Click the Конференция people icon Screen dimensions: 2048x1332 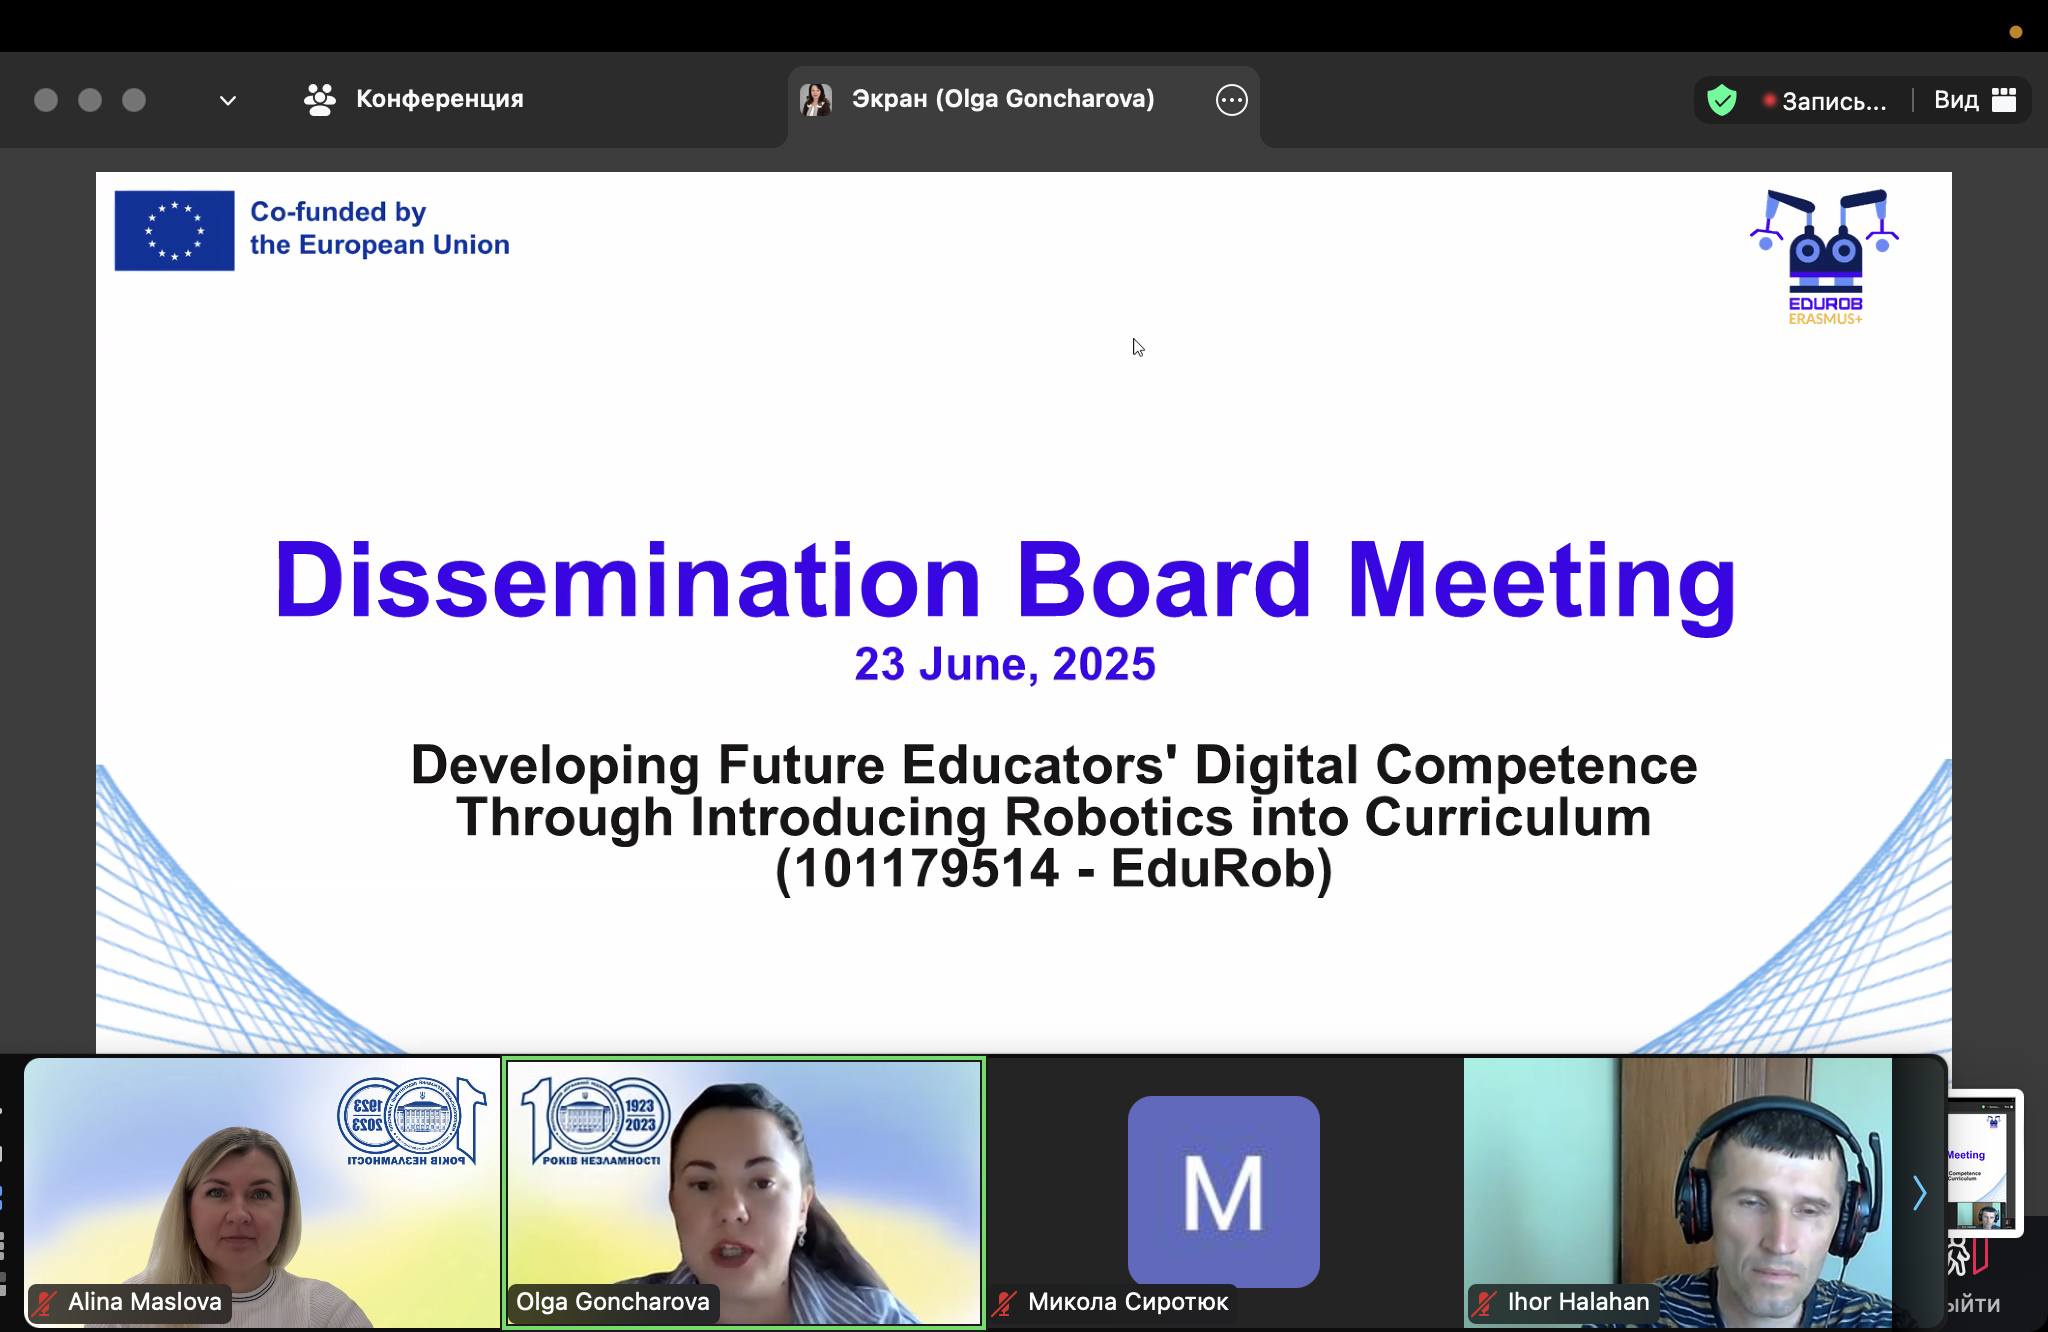click(319, 99)
